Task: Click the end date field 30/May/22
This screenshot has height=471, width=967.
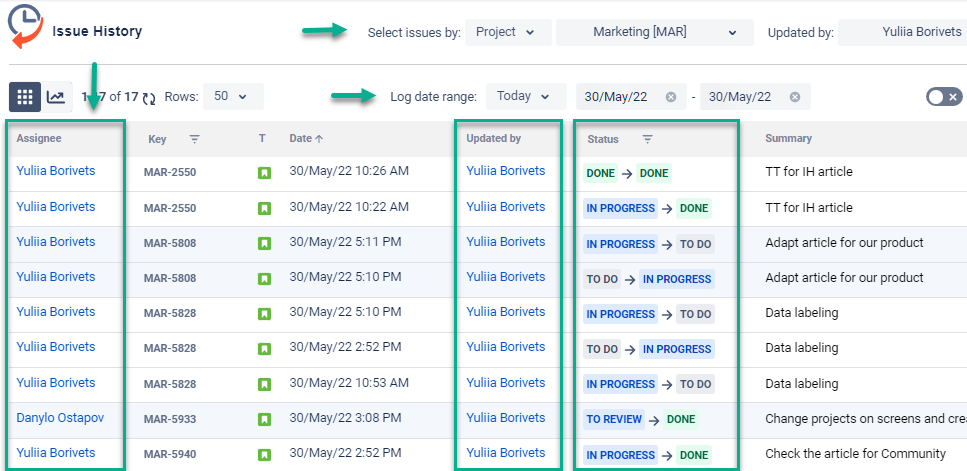Action: click(755, 97)
